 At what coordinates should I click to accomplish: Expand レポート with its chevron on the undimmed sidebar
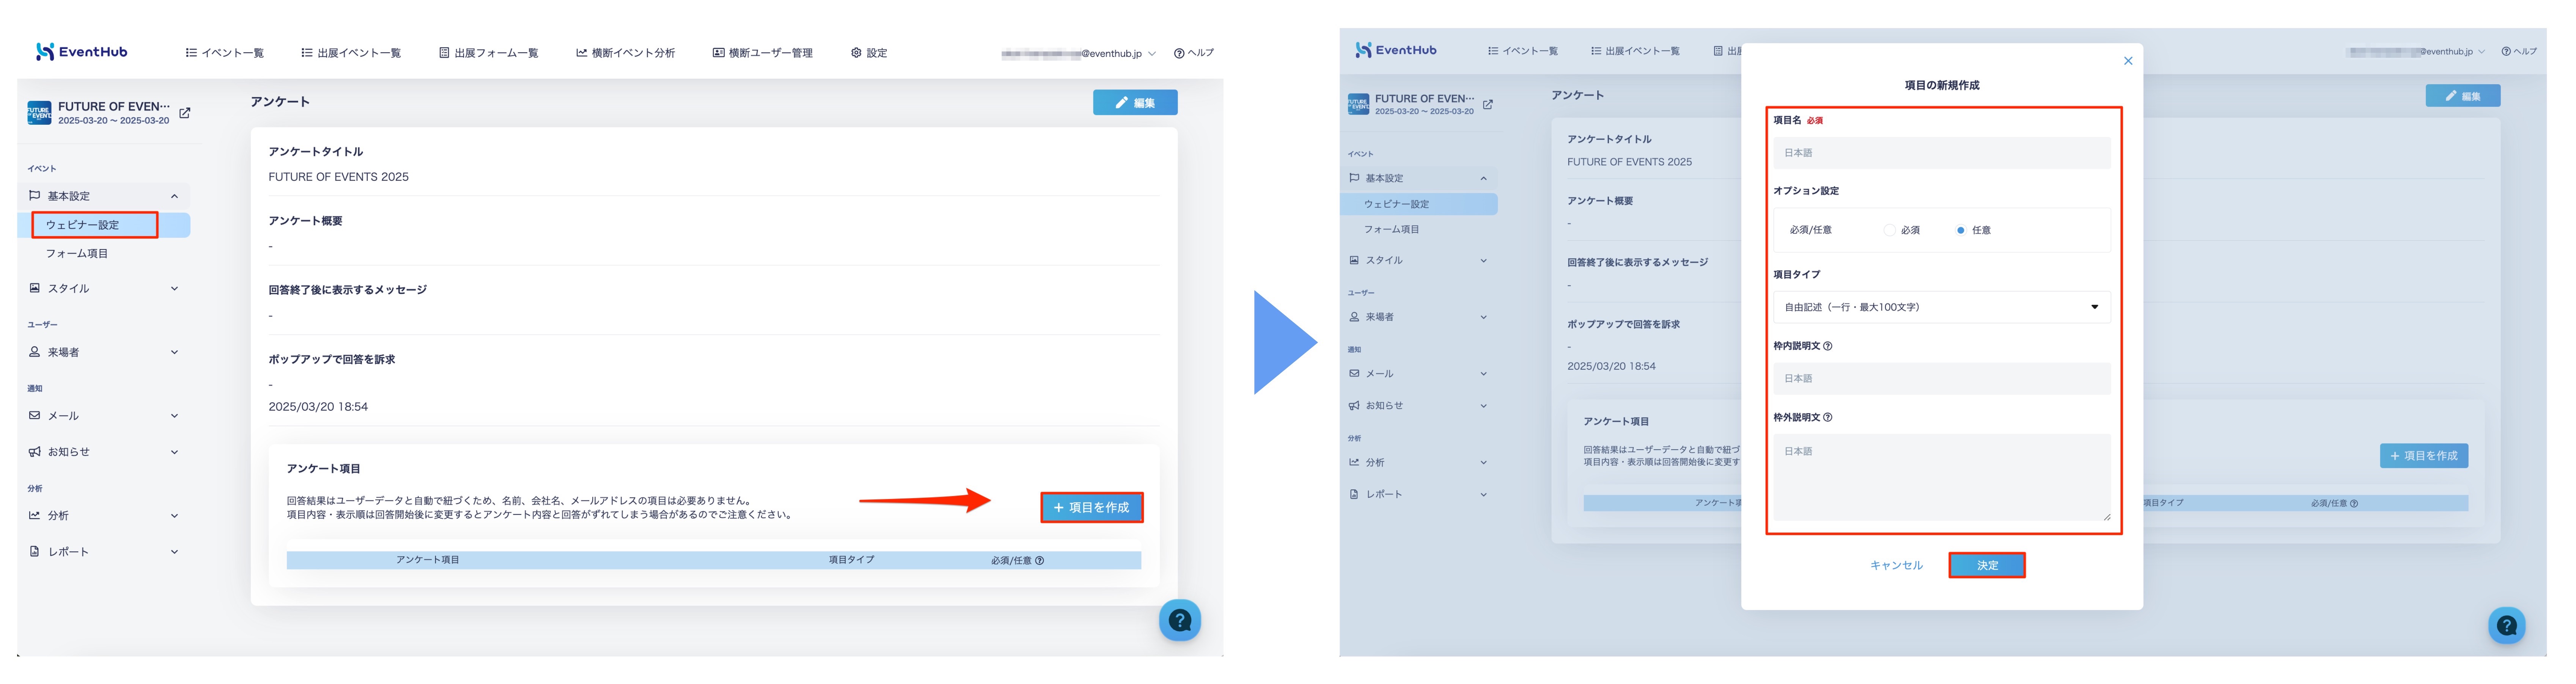[174, 552]
